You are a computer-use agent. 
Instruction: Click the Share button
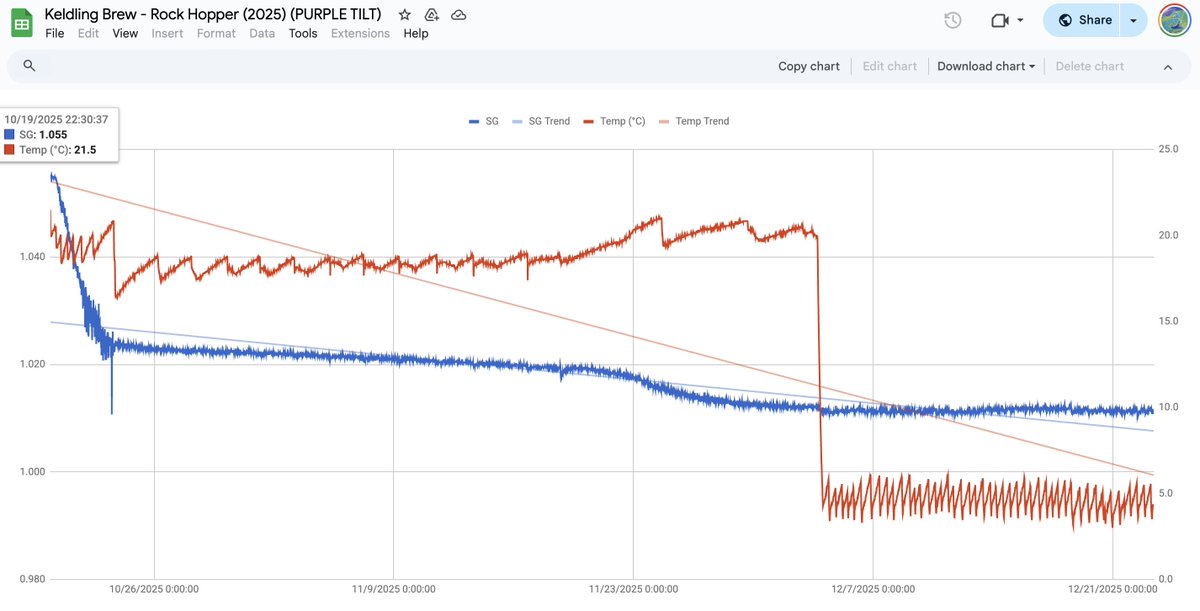[1083, 20]
